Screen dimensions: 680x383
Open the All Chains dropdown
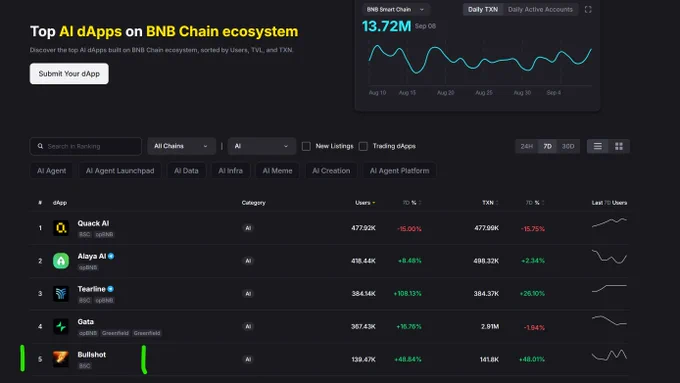click(181, 146)
